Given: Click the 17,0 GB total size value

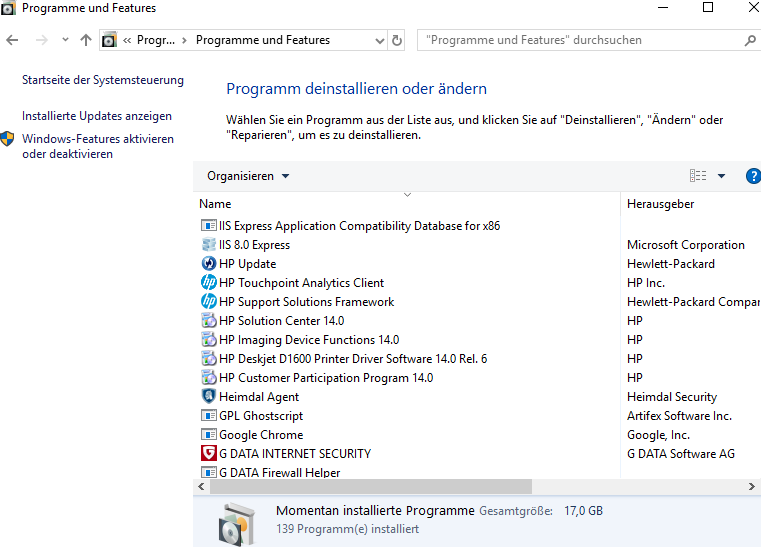Looking at the screenshot, I should 583,511.
